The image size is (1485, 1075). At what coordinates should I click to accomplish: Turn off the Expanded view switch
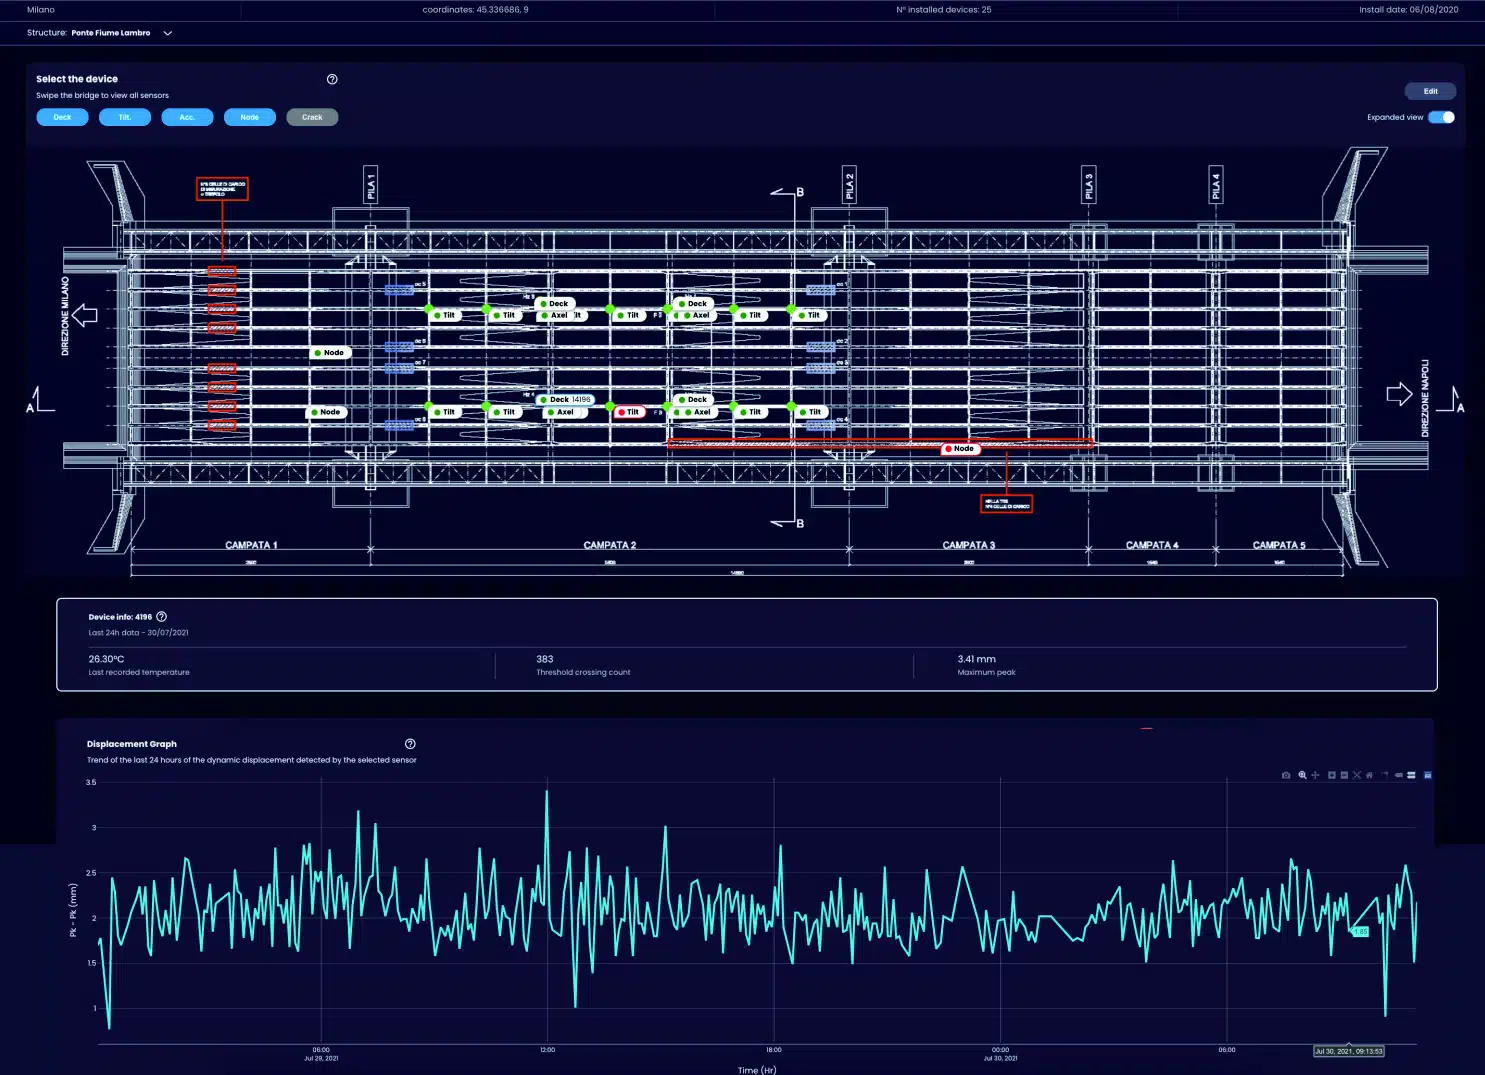(x=1441, y=117)
